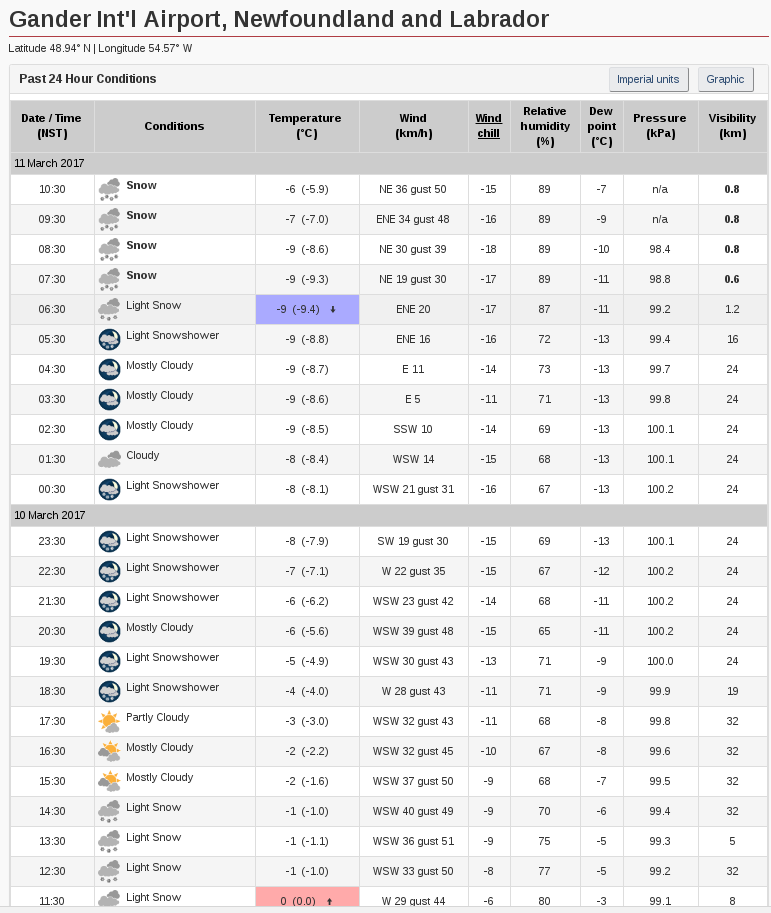Click the Mostly Cloudy night icon at 02:30
Image resolution: width=771 pixels, height=913 pixels.
[109, 430]
